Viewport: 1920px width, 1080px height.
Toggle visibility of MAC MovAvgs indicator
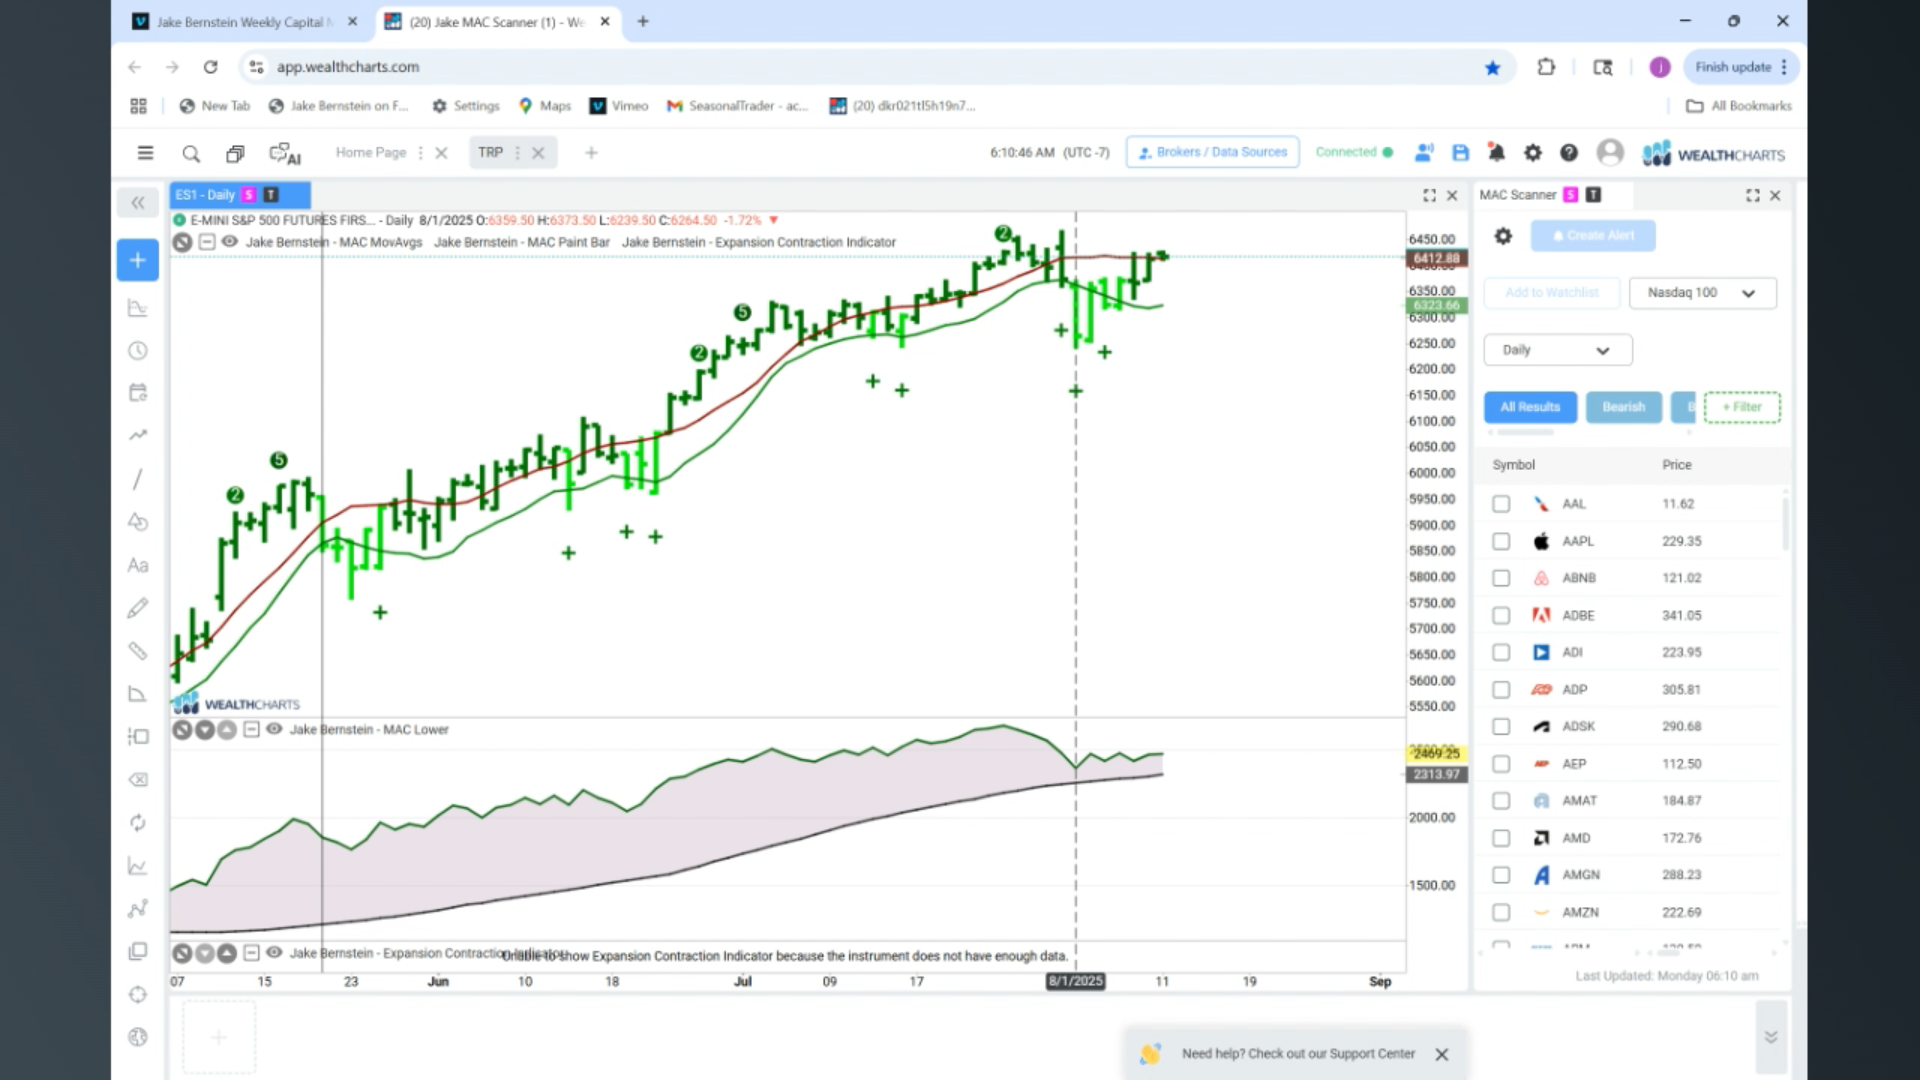coord(229,242)
